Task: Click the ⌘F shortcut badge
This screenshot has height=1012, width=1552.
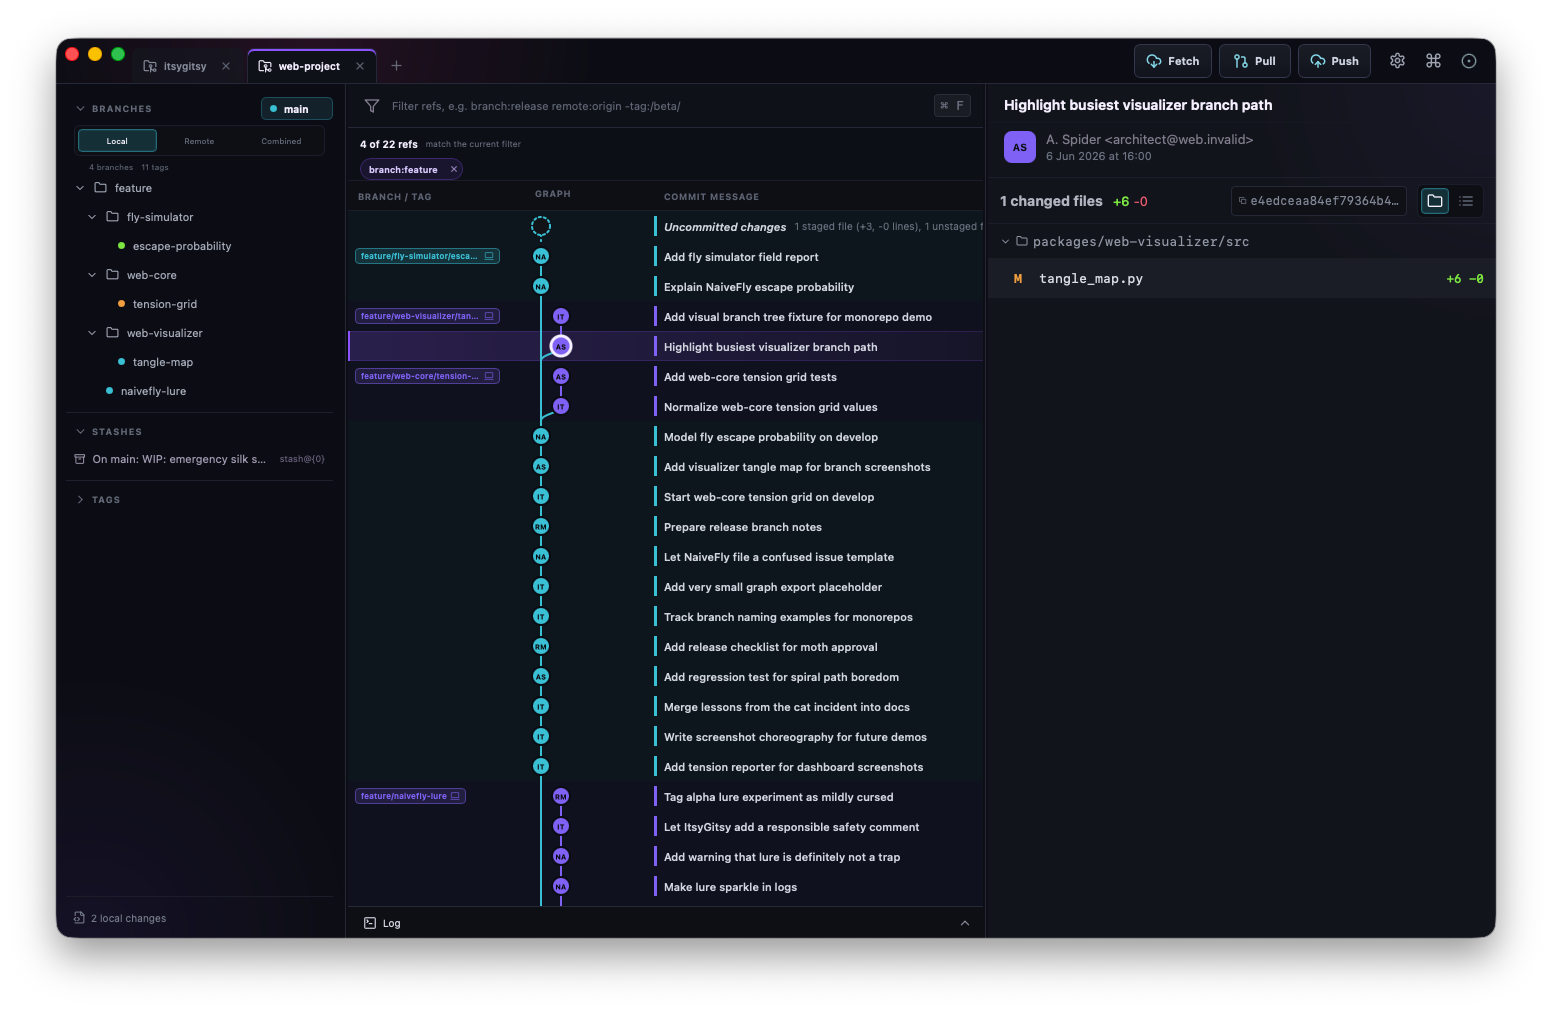Action: [952, 106]
